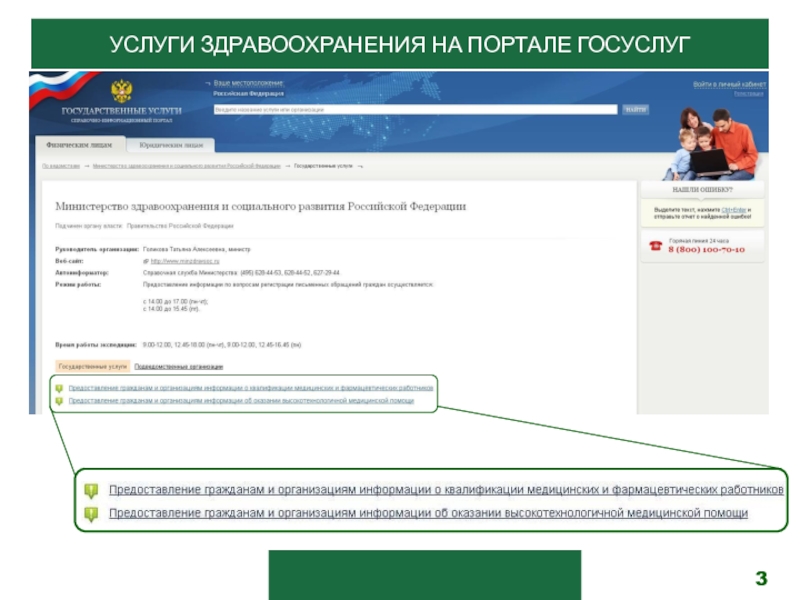The image size is (800, 600).
Task: Click the green bullet icon beside the medical qualification link
Action: click(59, 389)
